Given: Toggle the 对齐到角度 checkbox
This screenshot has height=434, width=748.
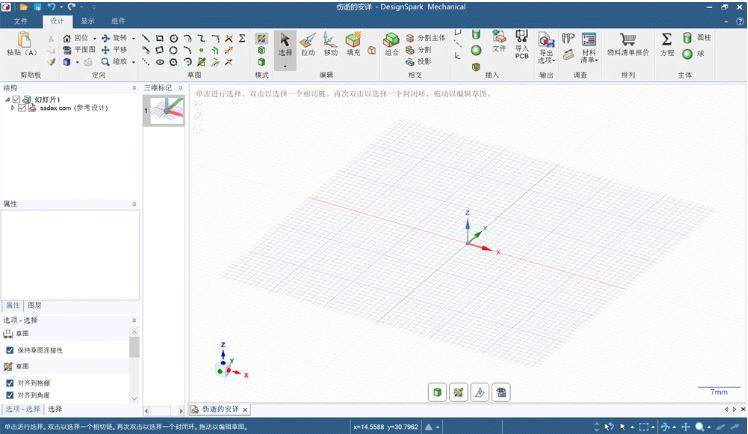Looking at the screenshot, I should coord(10,395).
